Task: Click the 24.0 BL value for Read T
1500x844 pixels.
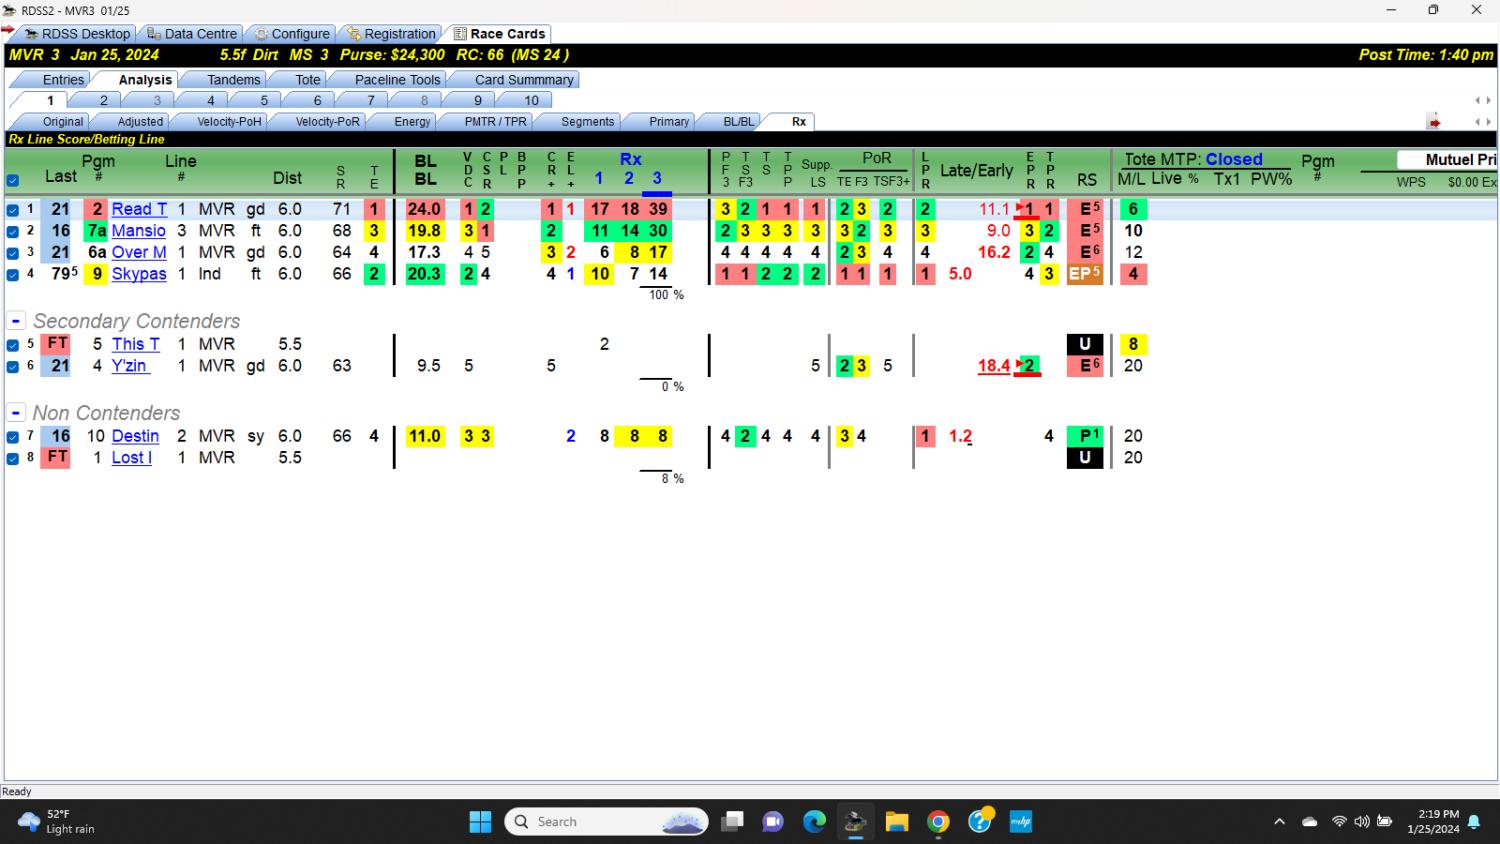Action: point(424,209)
